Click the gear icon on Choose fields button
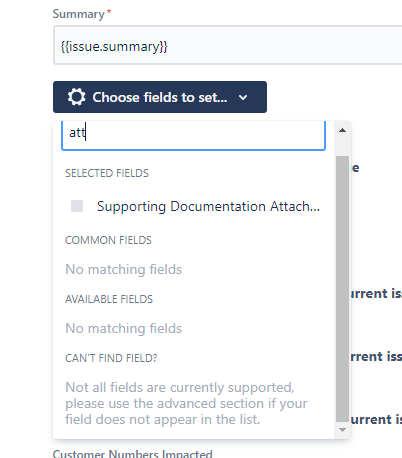402x458 pixels. pos(77,97)
